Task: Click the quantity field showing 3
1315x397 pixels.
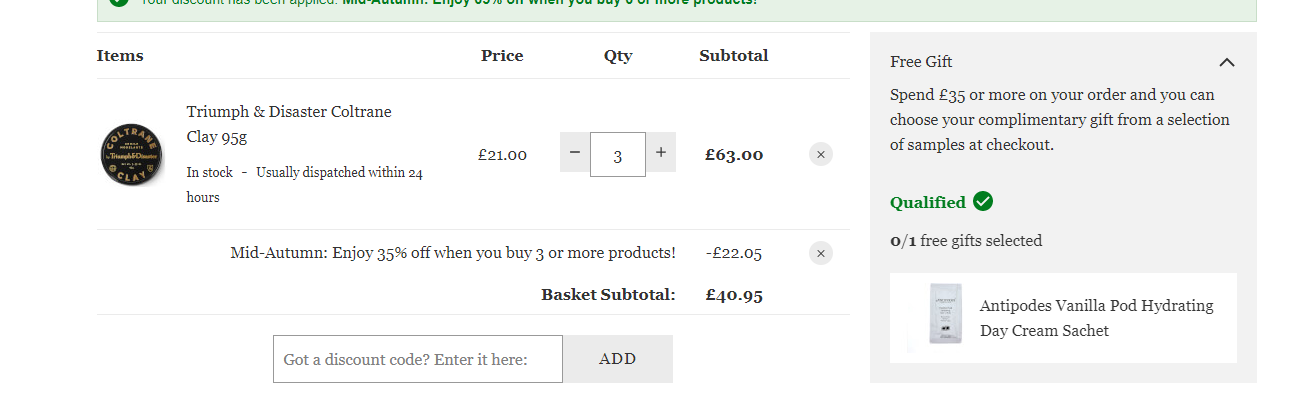Action: point(618,155)
